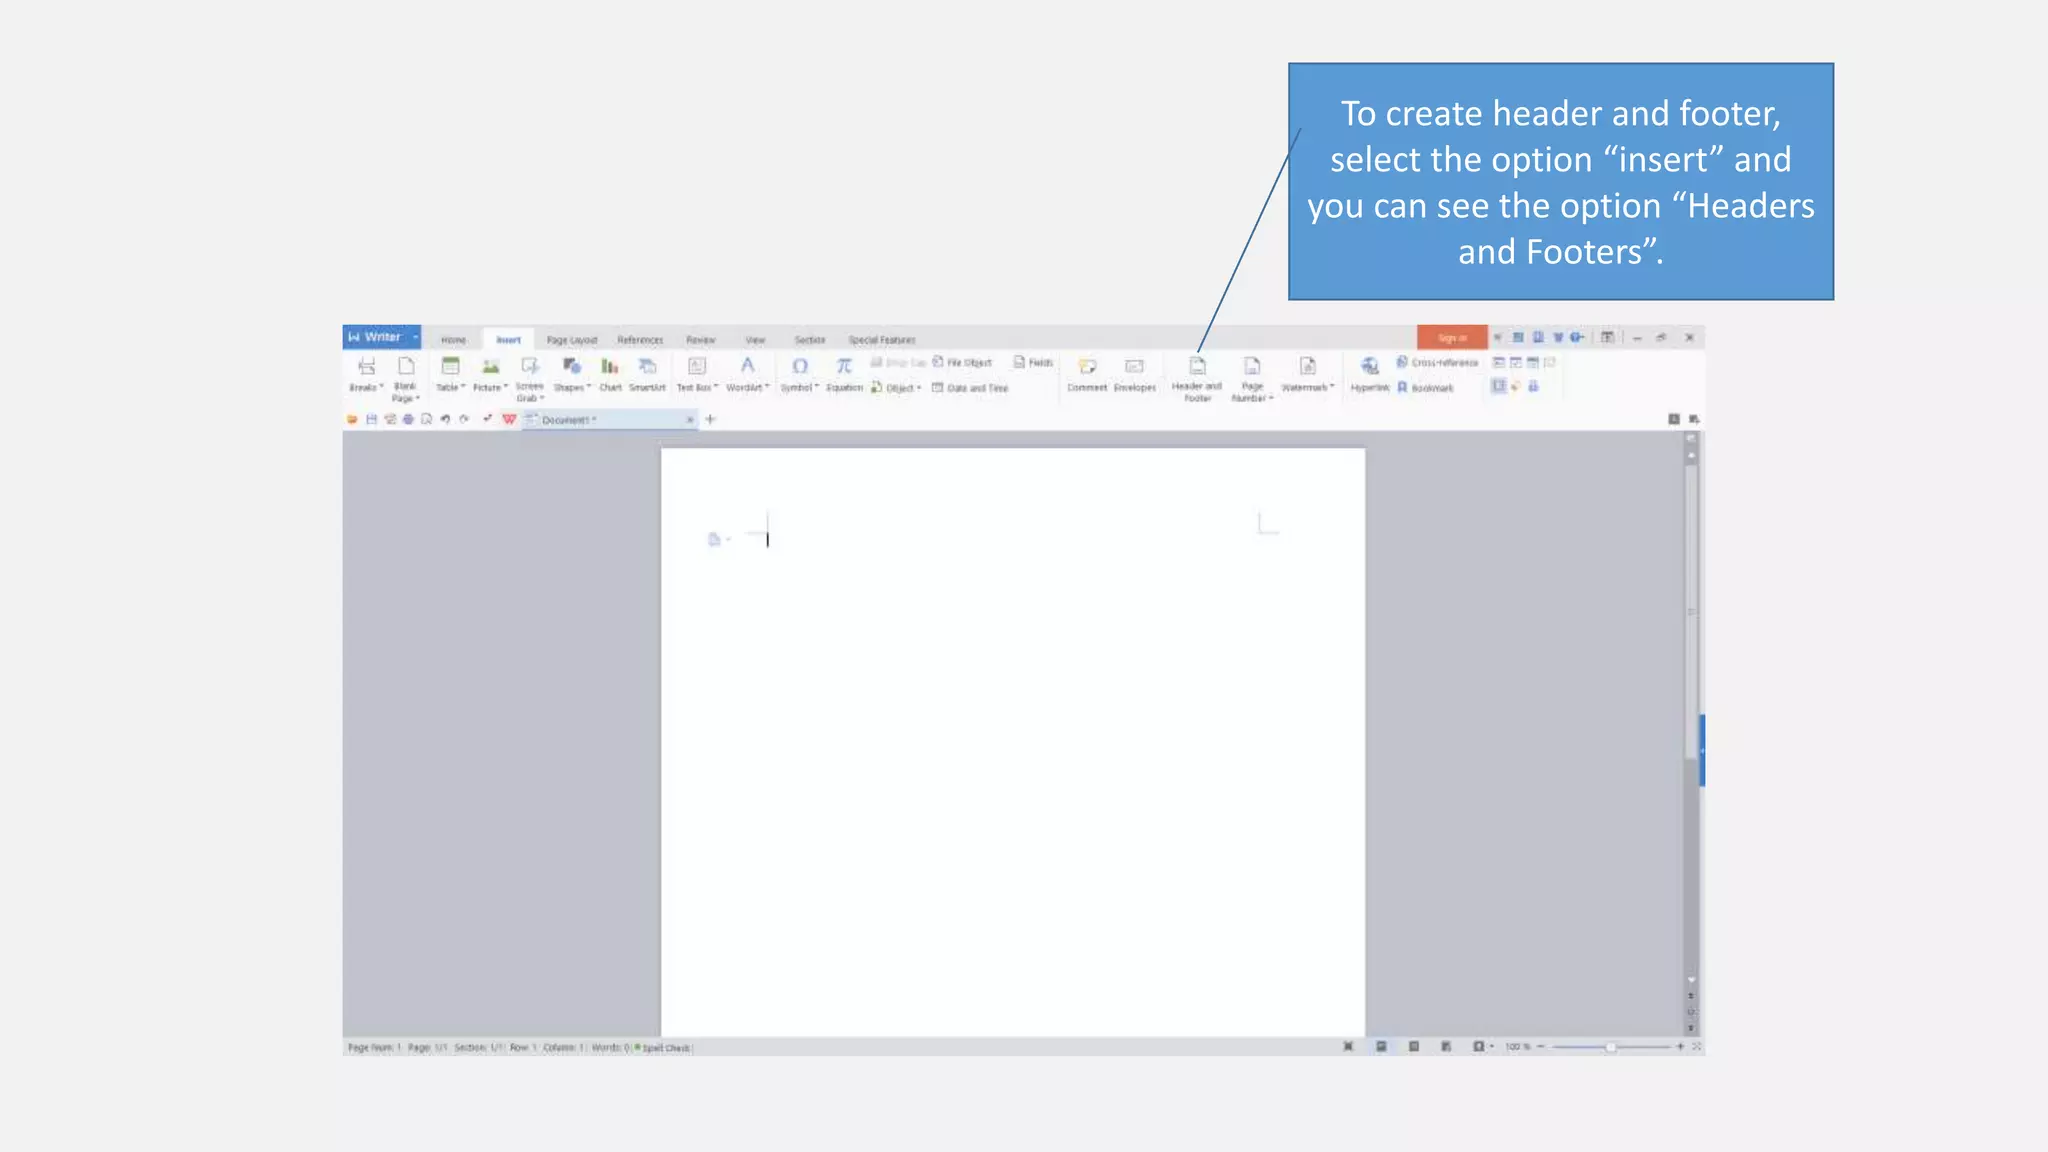Click the zoom in plus button
The width and height of the screenshot is (2048, 1152).
click(1680, 1047)
